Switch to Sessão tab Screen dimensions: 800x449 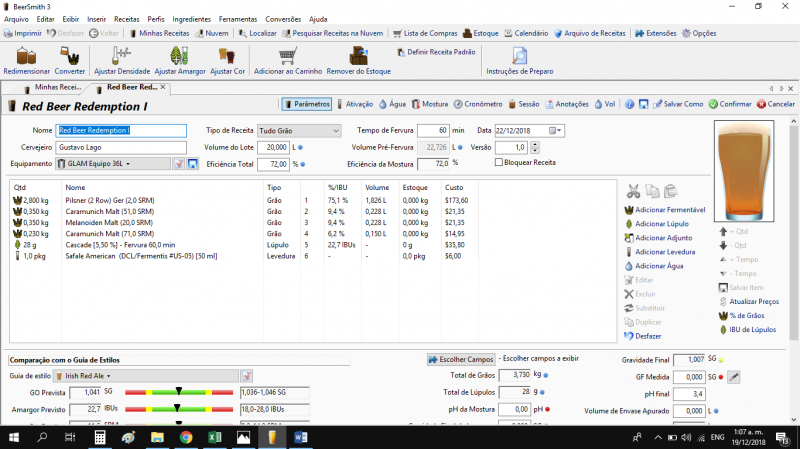coord(523,104)
